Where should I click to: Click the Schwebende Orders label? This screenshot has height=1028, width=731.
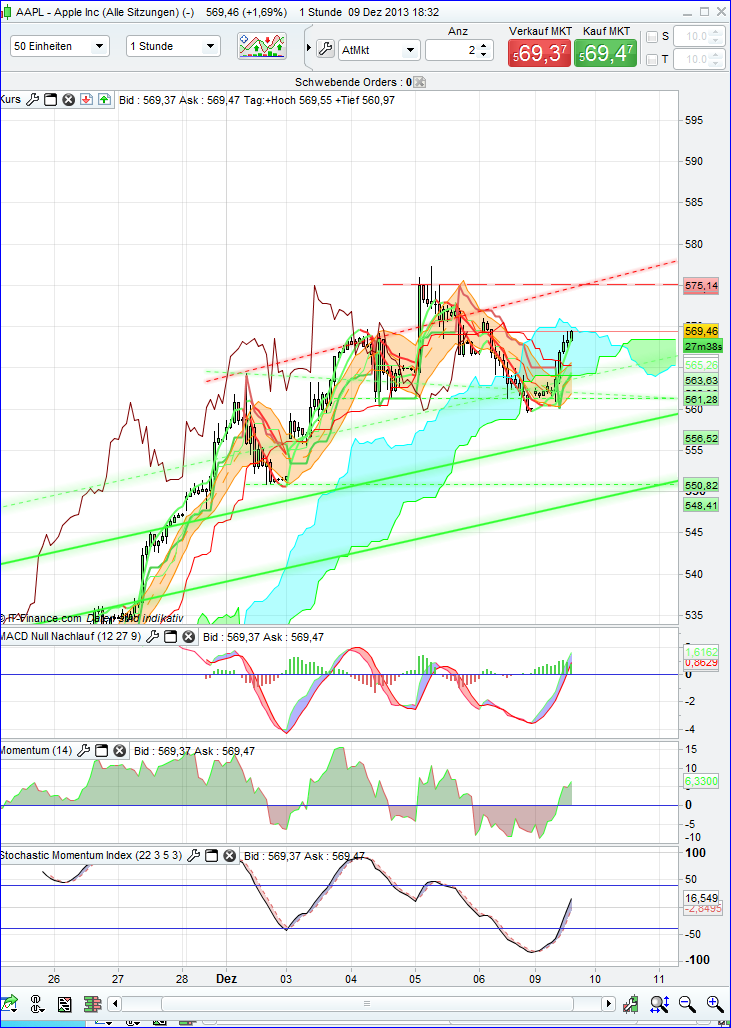(353, 82)
